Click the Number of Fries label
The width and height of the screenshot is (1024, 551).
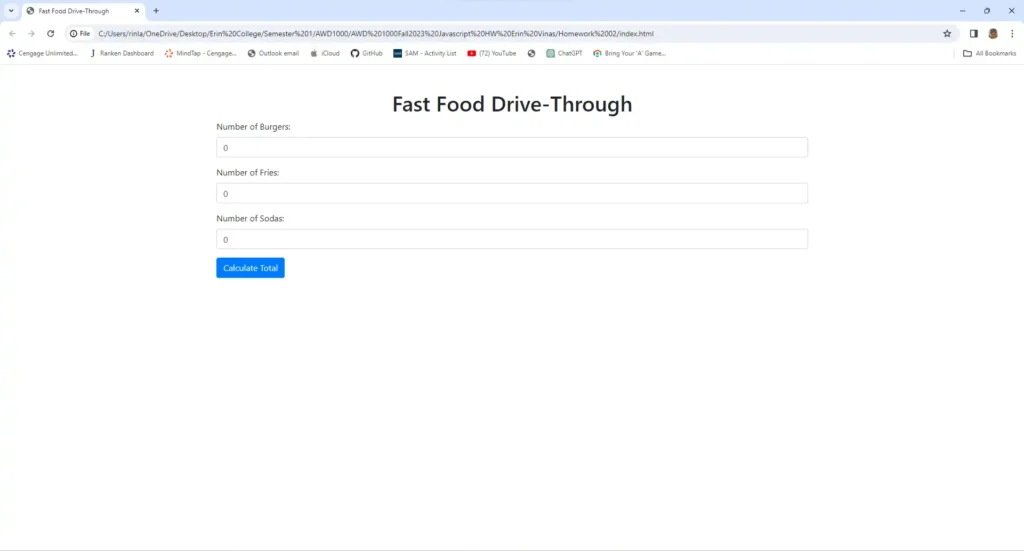pyautogui.click(x=248, y=172)
